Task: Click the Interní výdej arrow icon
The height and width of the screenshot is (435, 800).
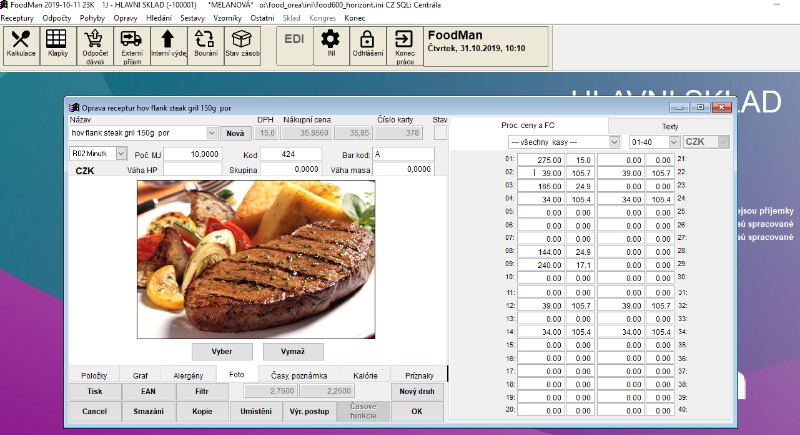Action: [168, 46]
